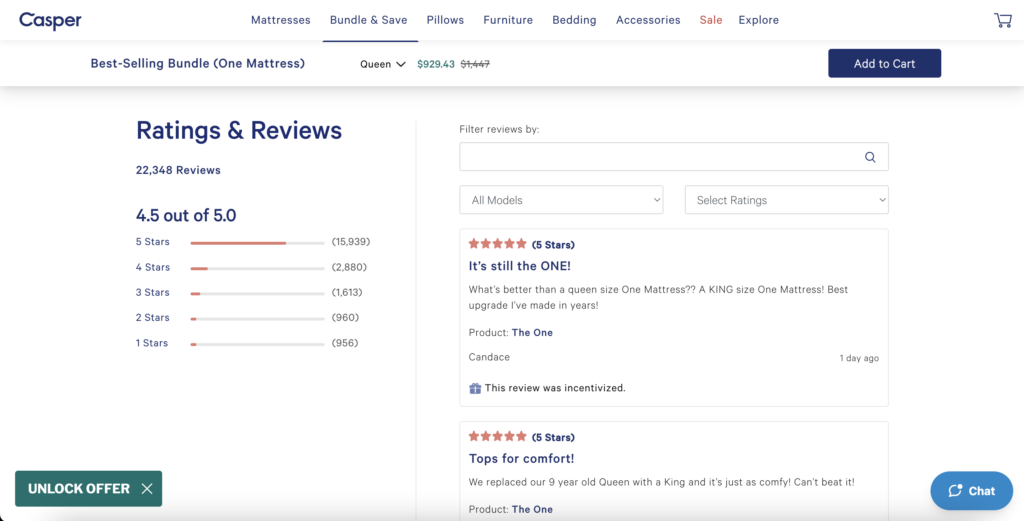Click the 2 Stars rating bar

(x=257, y=319)
